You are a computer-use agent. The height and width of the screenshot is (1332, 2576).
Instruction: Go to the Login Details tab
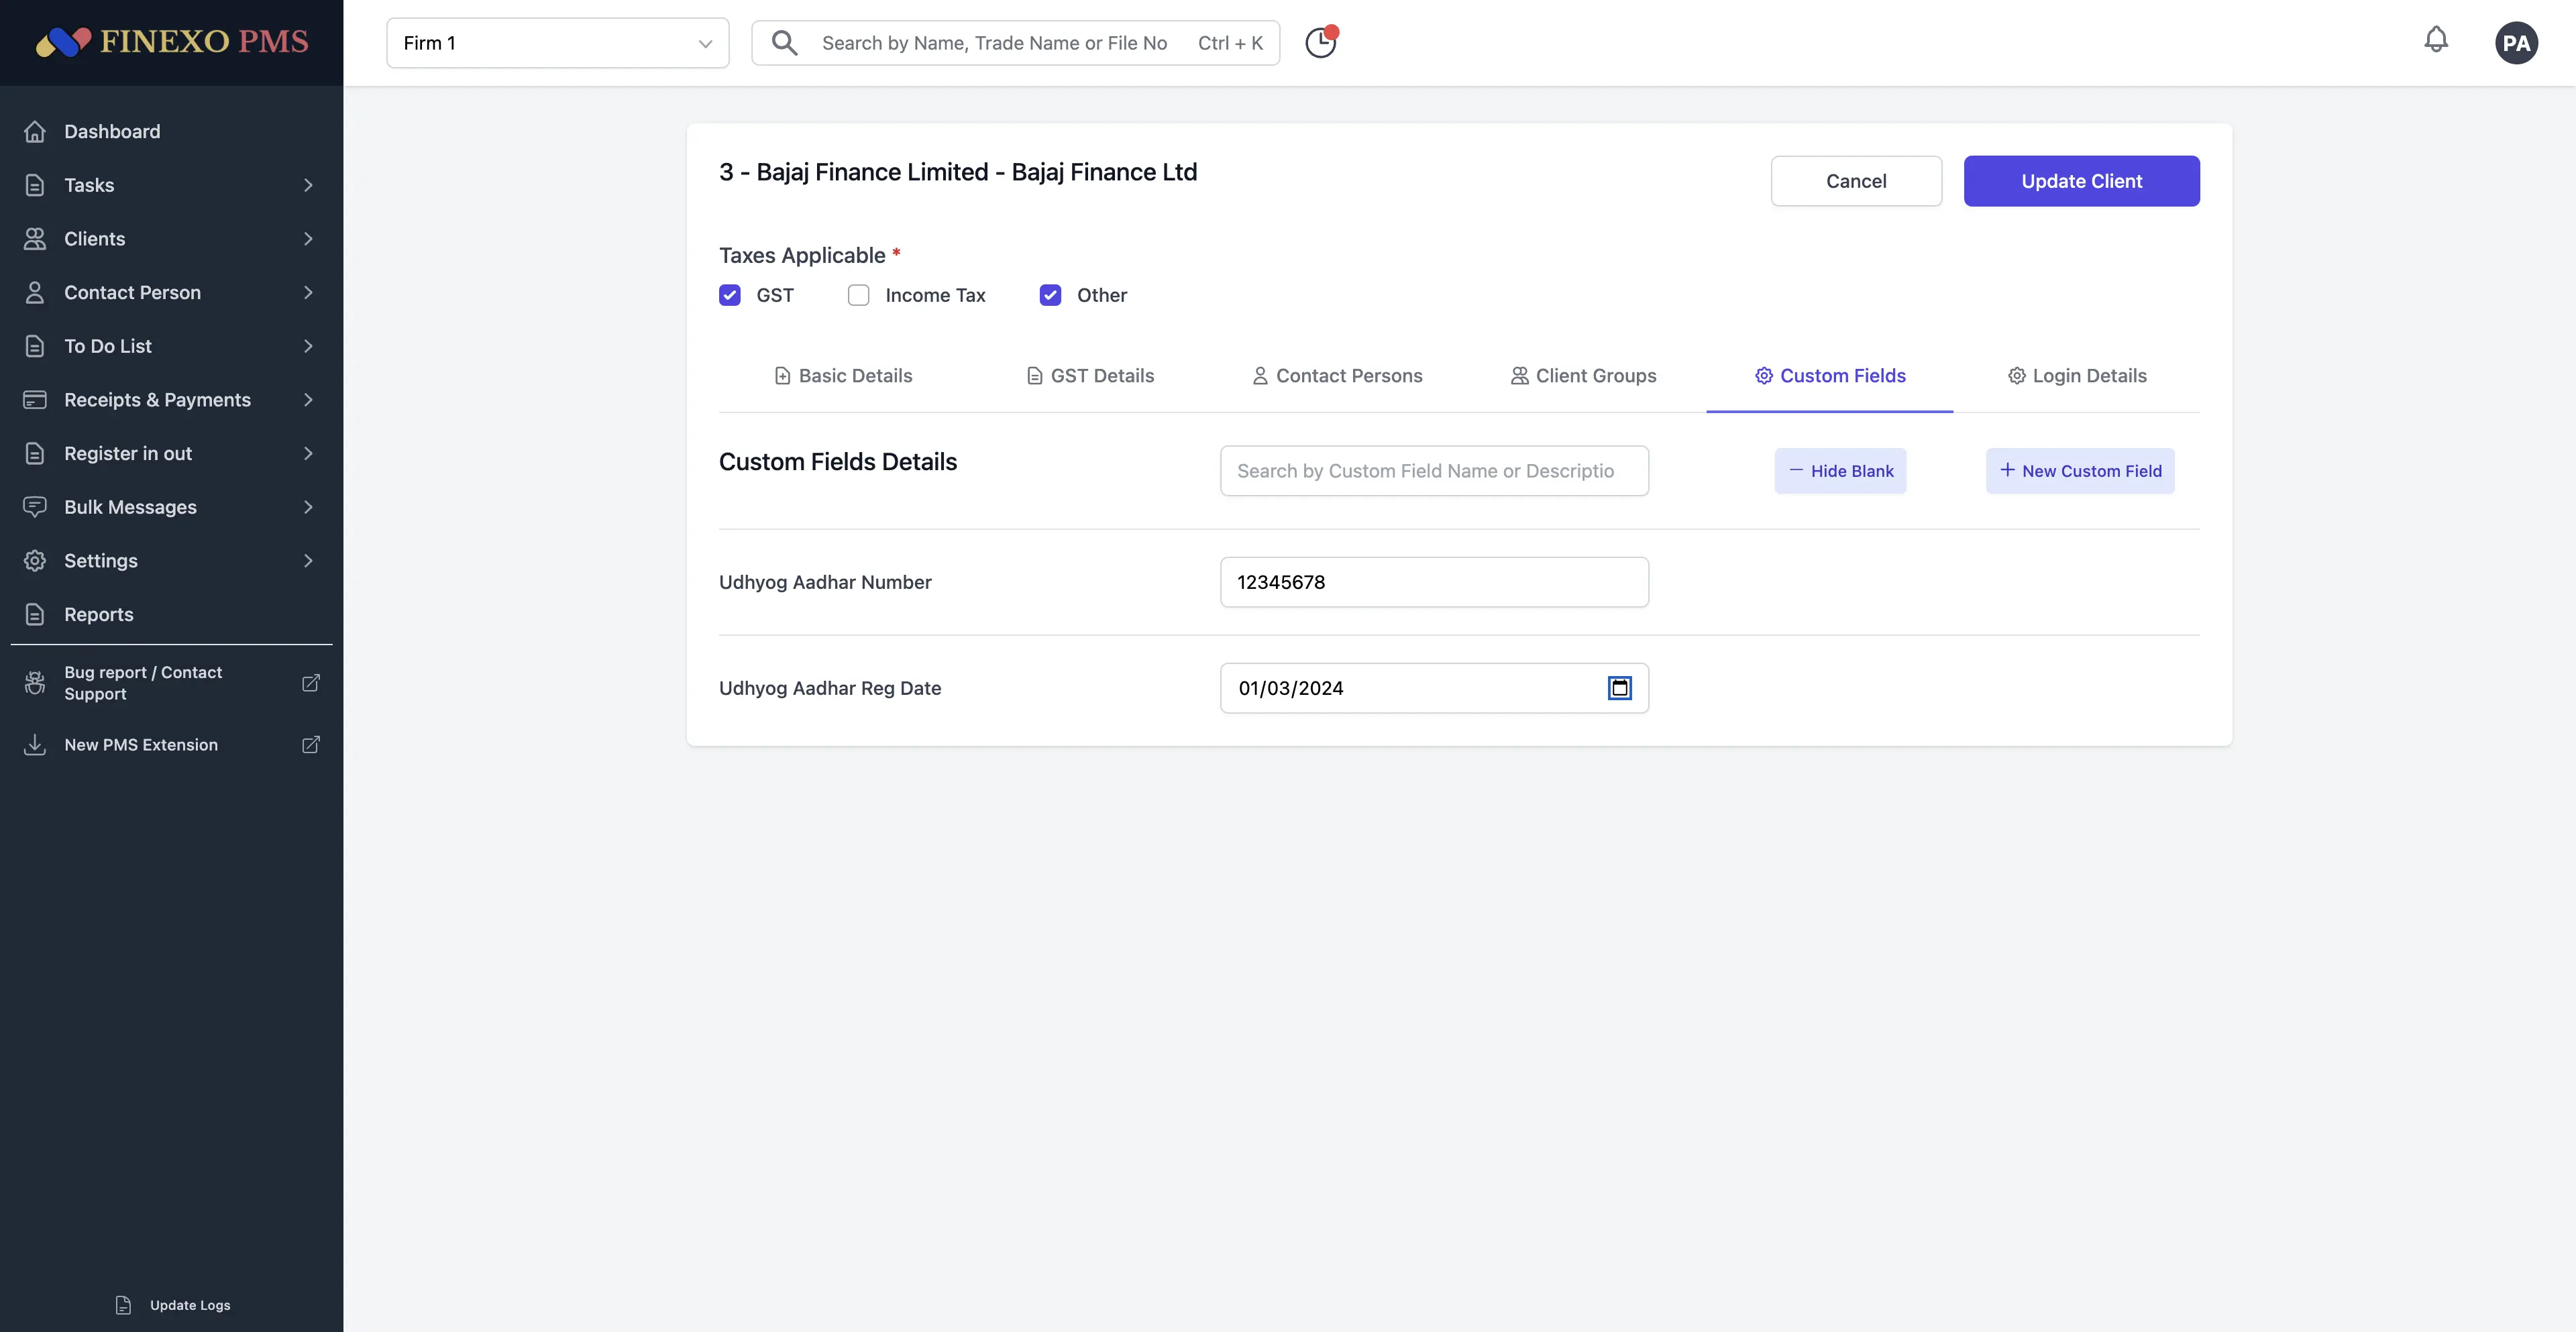coord(2077,376)
